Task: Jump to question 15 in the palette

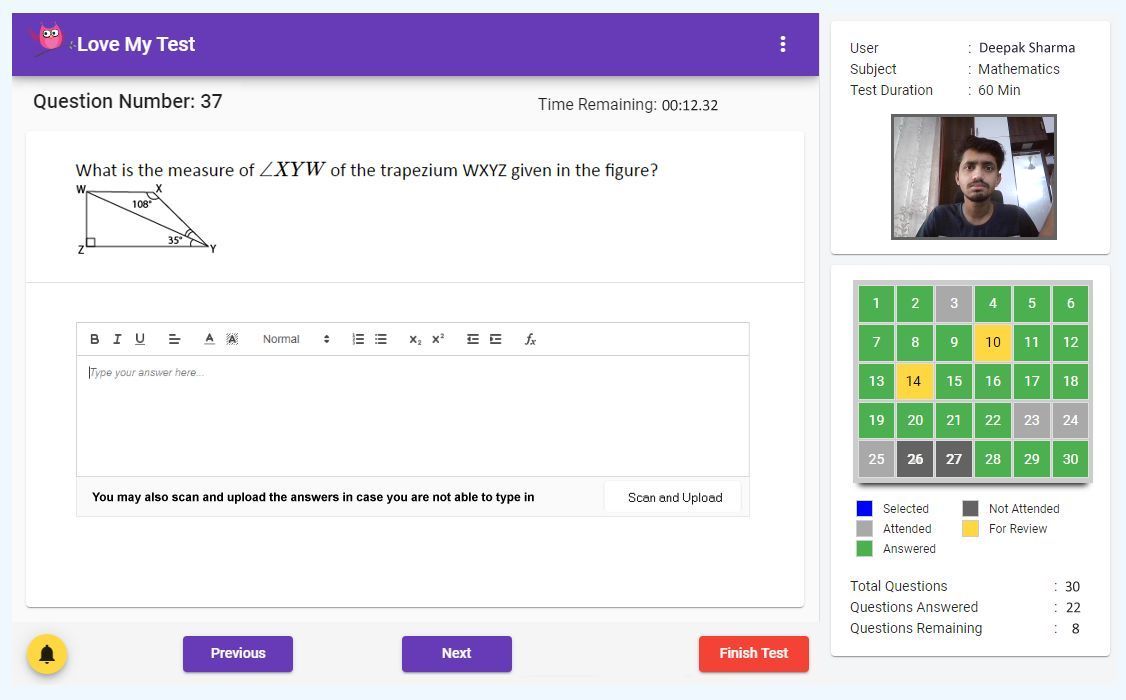Action: click(954, 381)
